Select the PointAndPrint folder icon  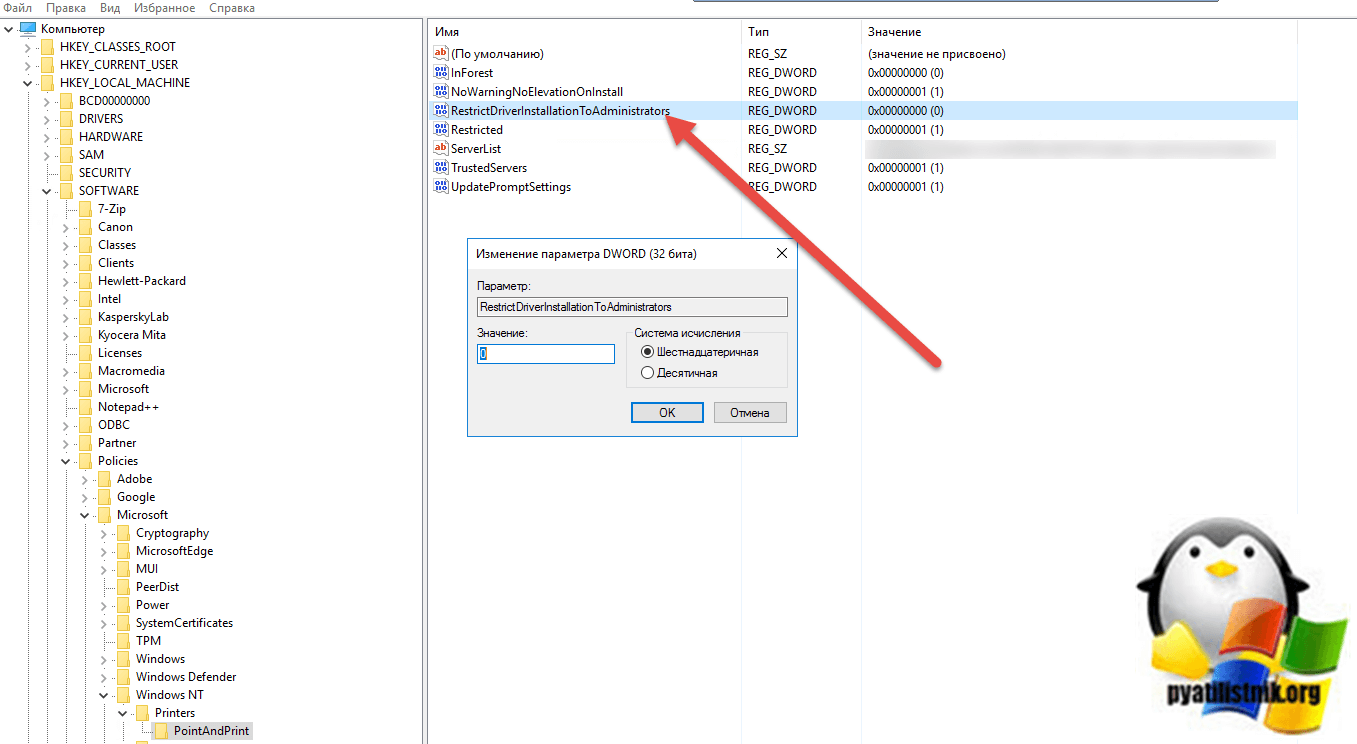(162, 731)
